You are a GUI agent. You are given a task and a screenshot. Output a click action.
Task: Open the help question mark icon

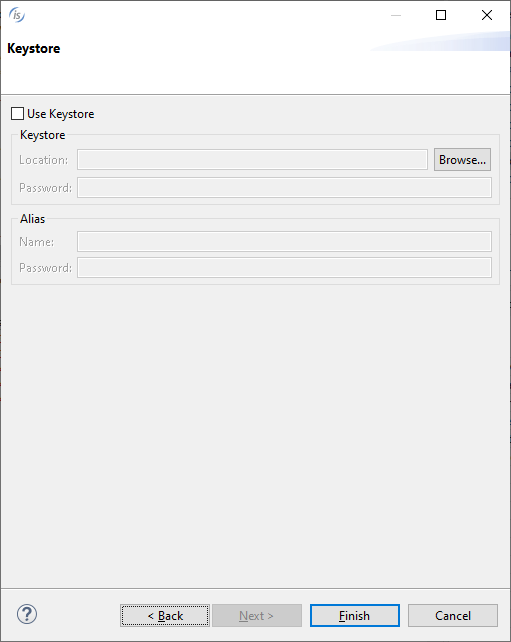tap(27, 614)
